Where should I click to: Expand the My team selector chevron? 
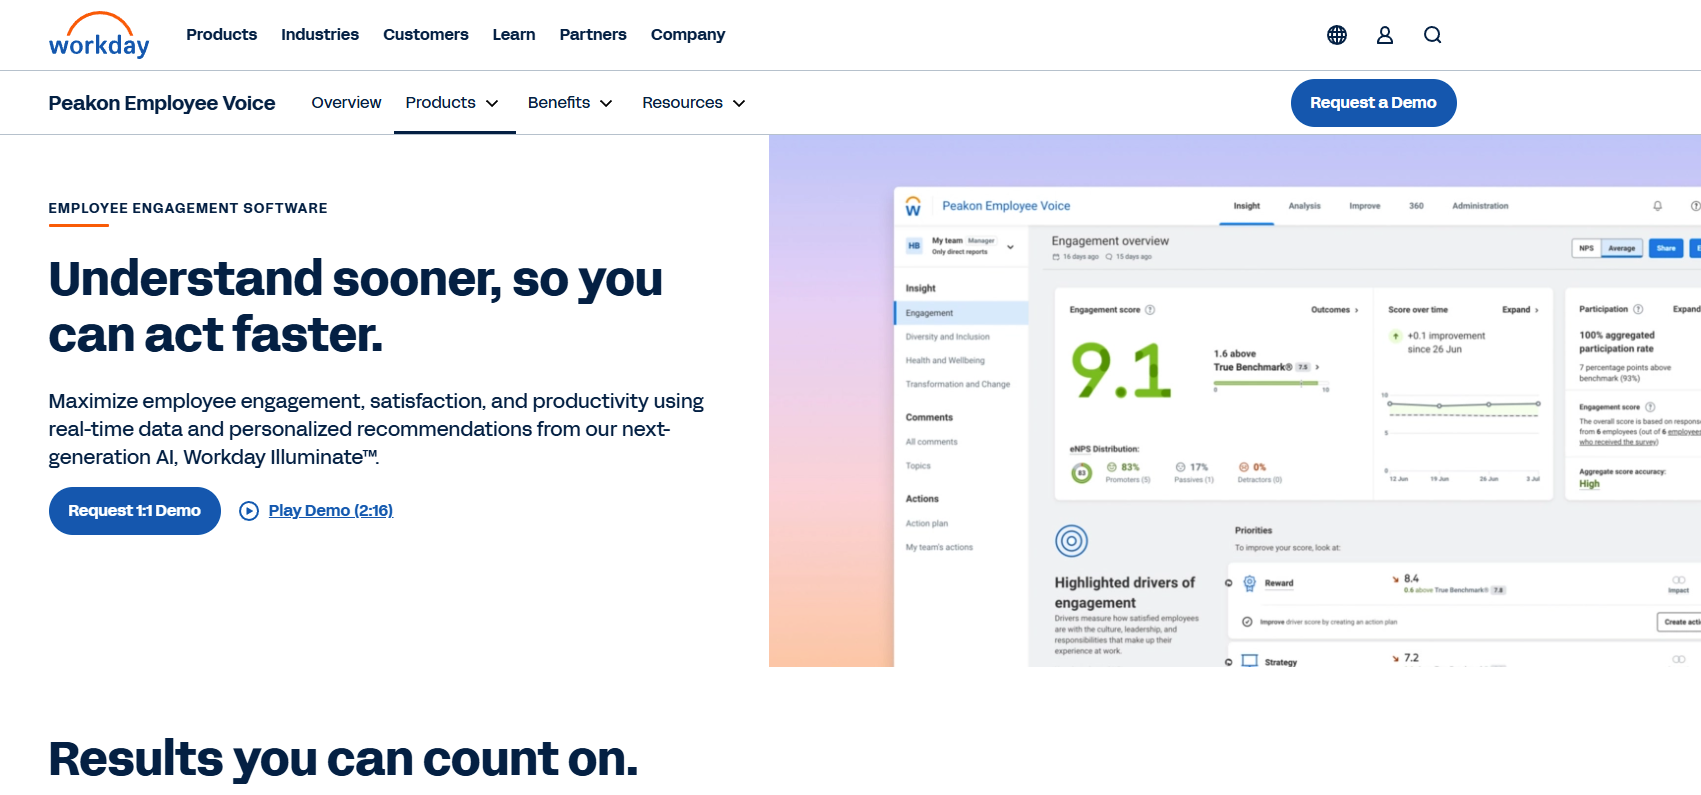(1010, 247)
